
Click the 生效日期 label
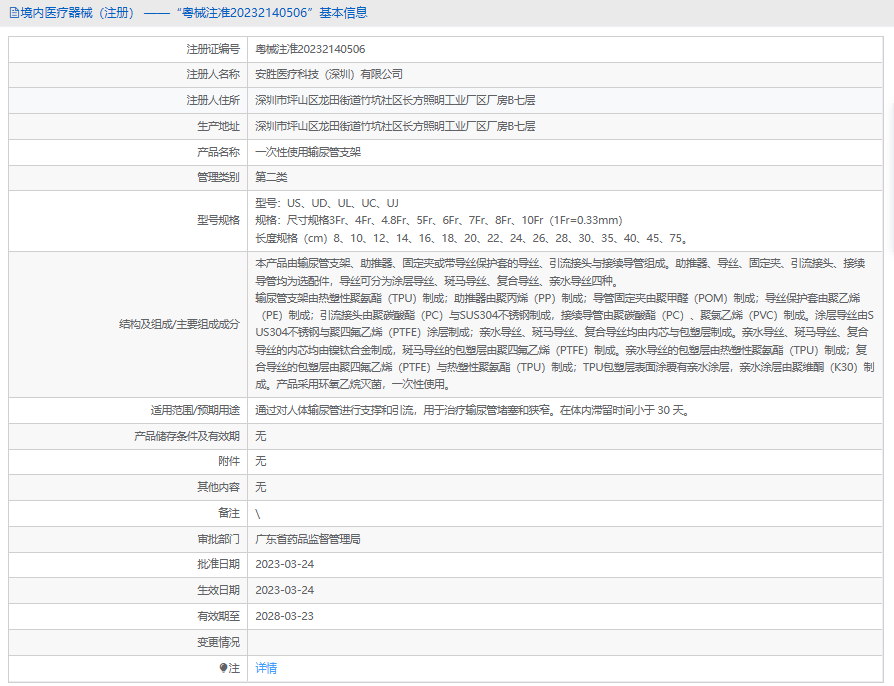point(218,591)
